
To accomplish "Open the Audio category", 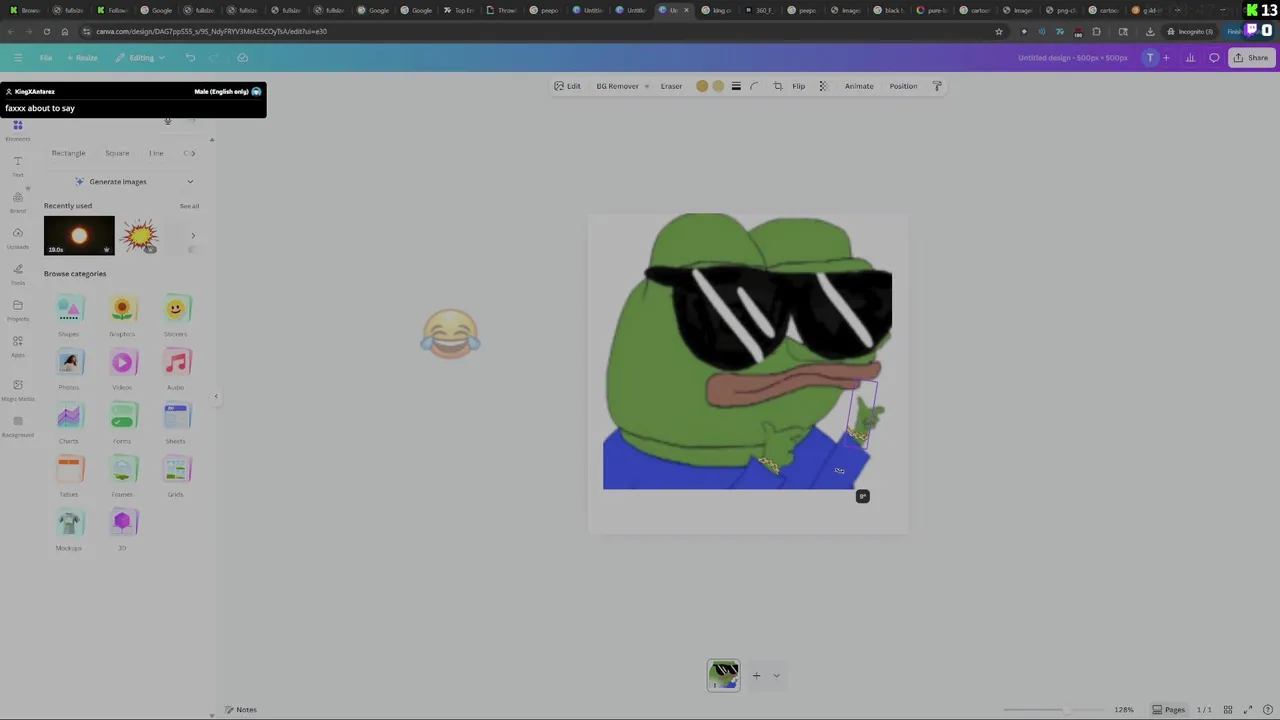I will click(x=176, y=369).
